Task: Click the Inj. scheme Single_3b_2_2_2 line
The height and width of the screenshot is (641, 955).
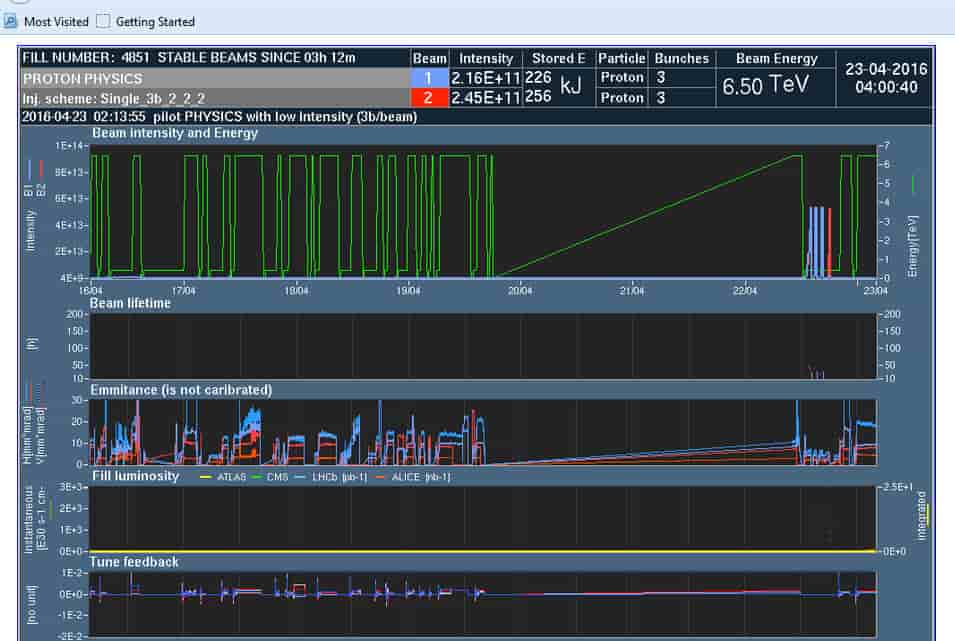Action: coord(216,98)
